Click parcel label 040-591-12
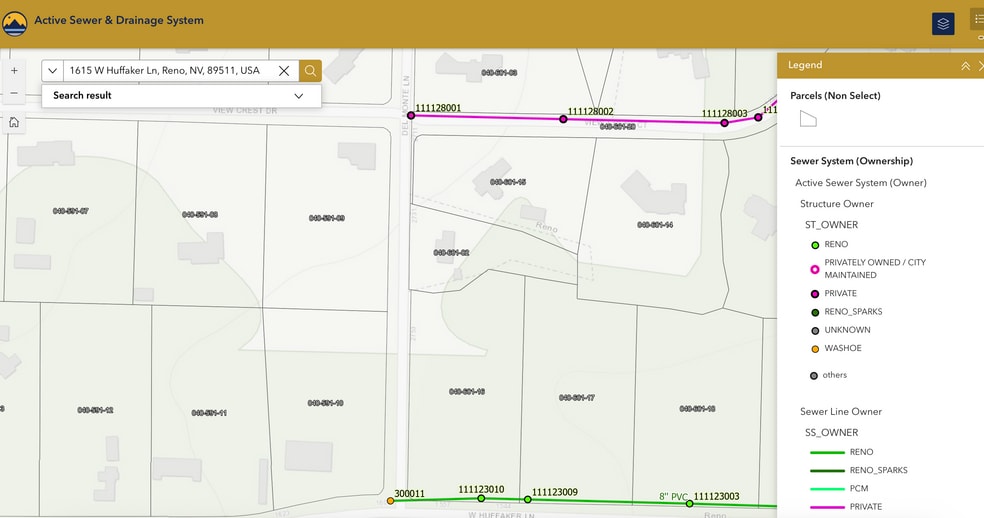This screenshot has width=984, height=518. coord(95,410)
